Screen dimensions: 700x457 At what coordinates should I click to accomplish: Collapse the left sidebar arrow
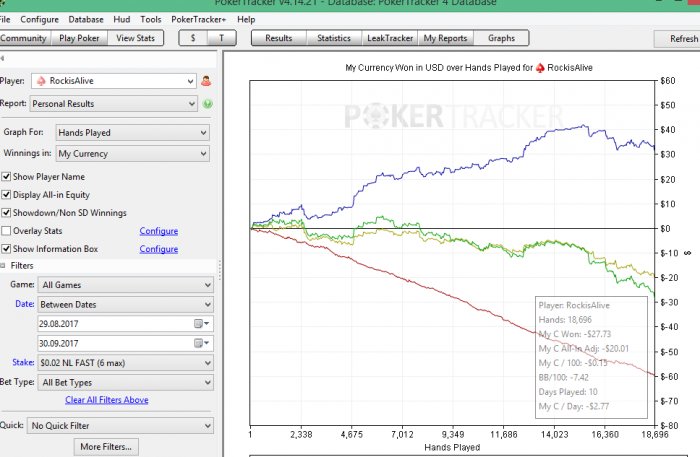point(2,58)
